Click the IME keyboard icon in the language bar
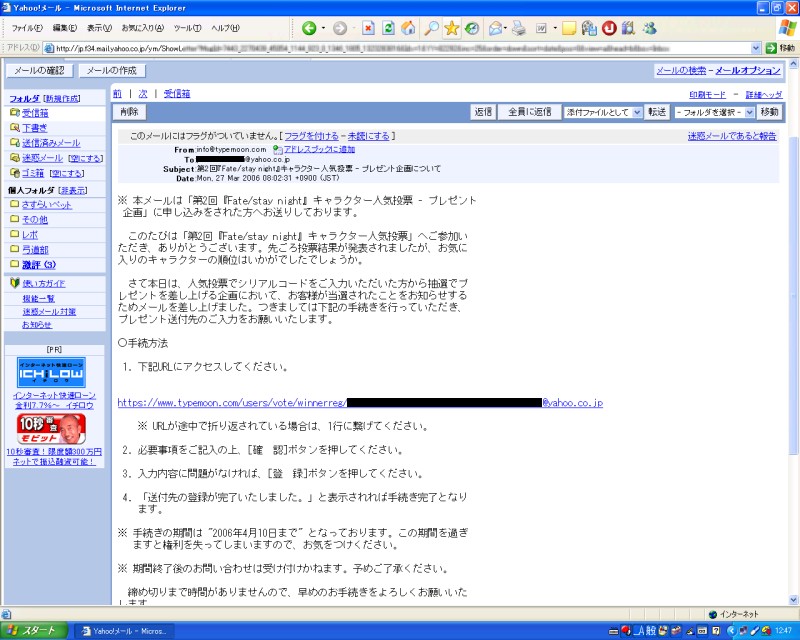The image size is (800, 640). (614, 631)
